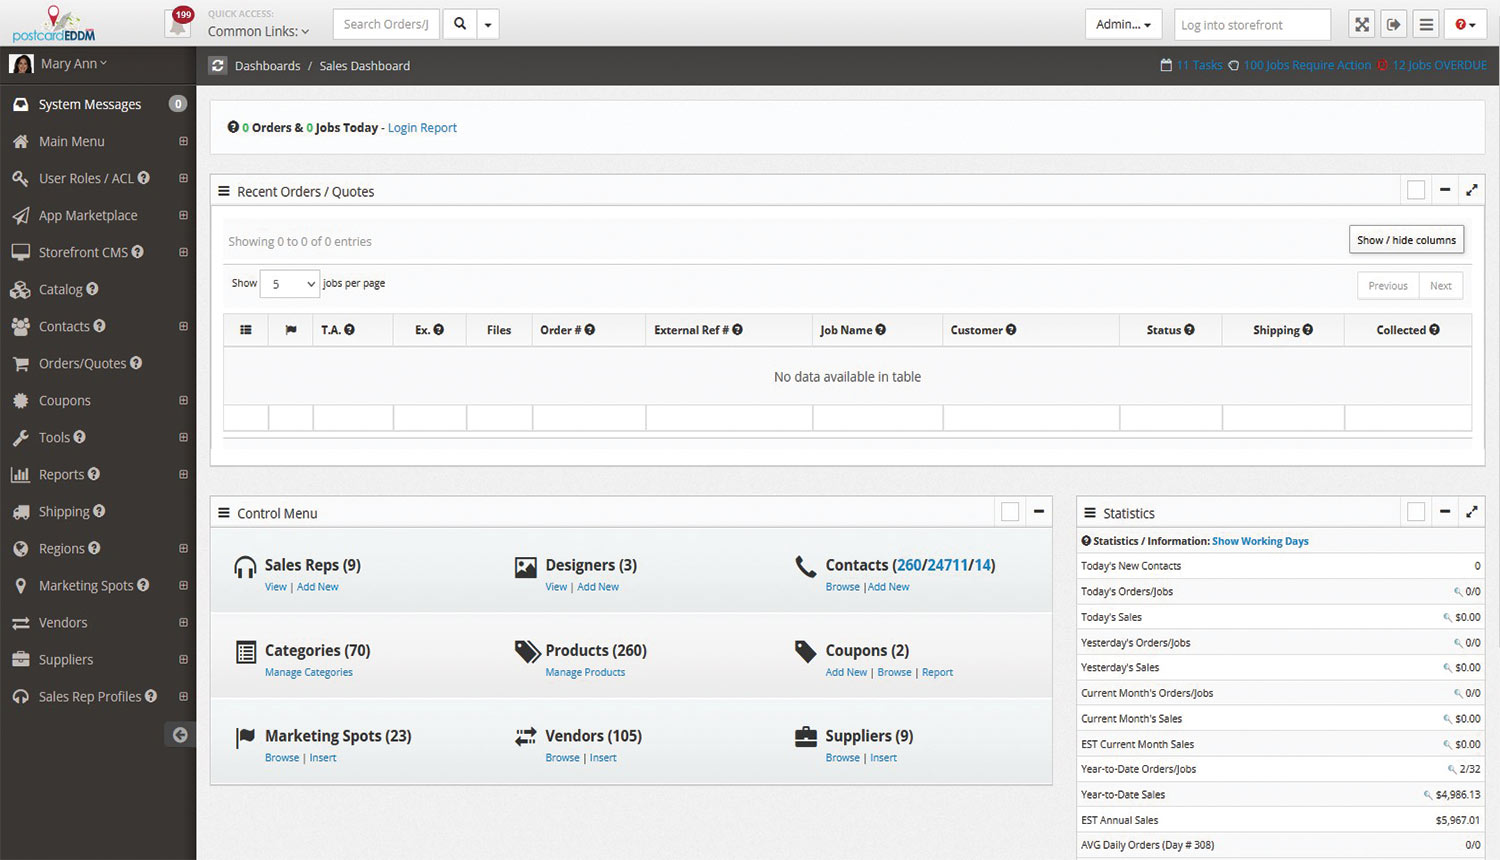The image size is (1500, 860).
Task: Open the Admin dropdown menu
Action: click(x=1123, y=23)
